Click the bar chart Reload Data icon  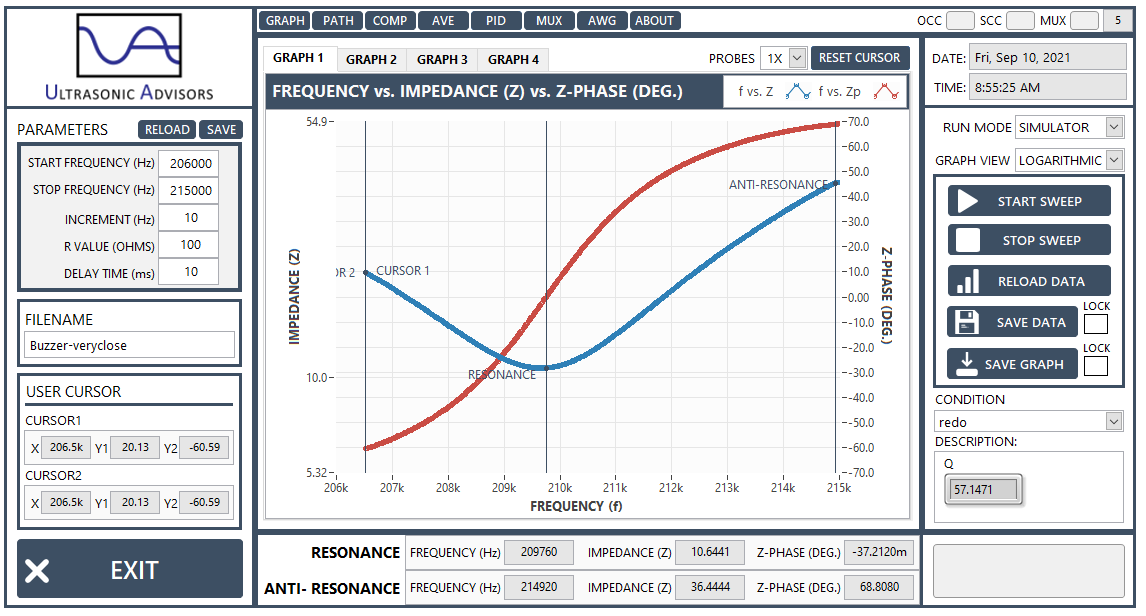(968, 281)
